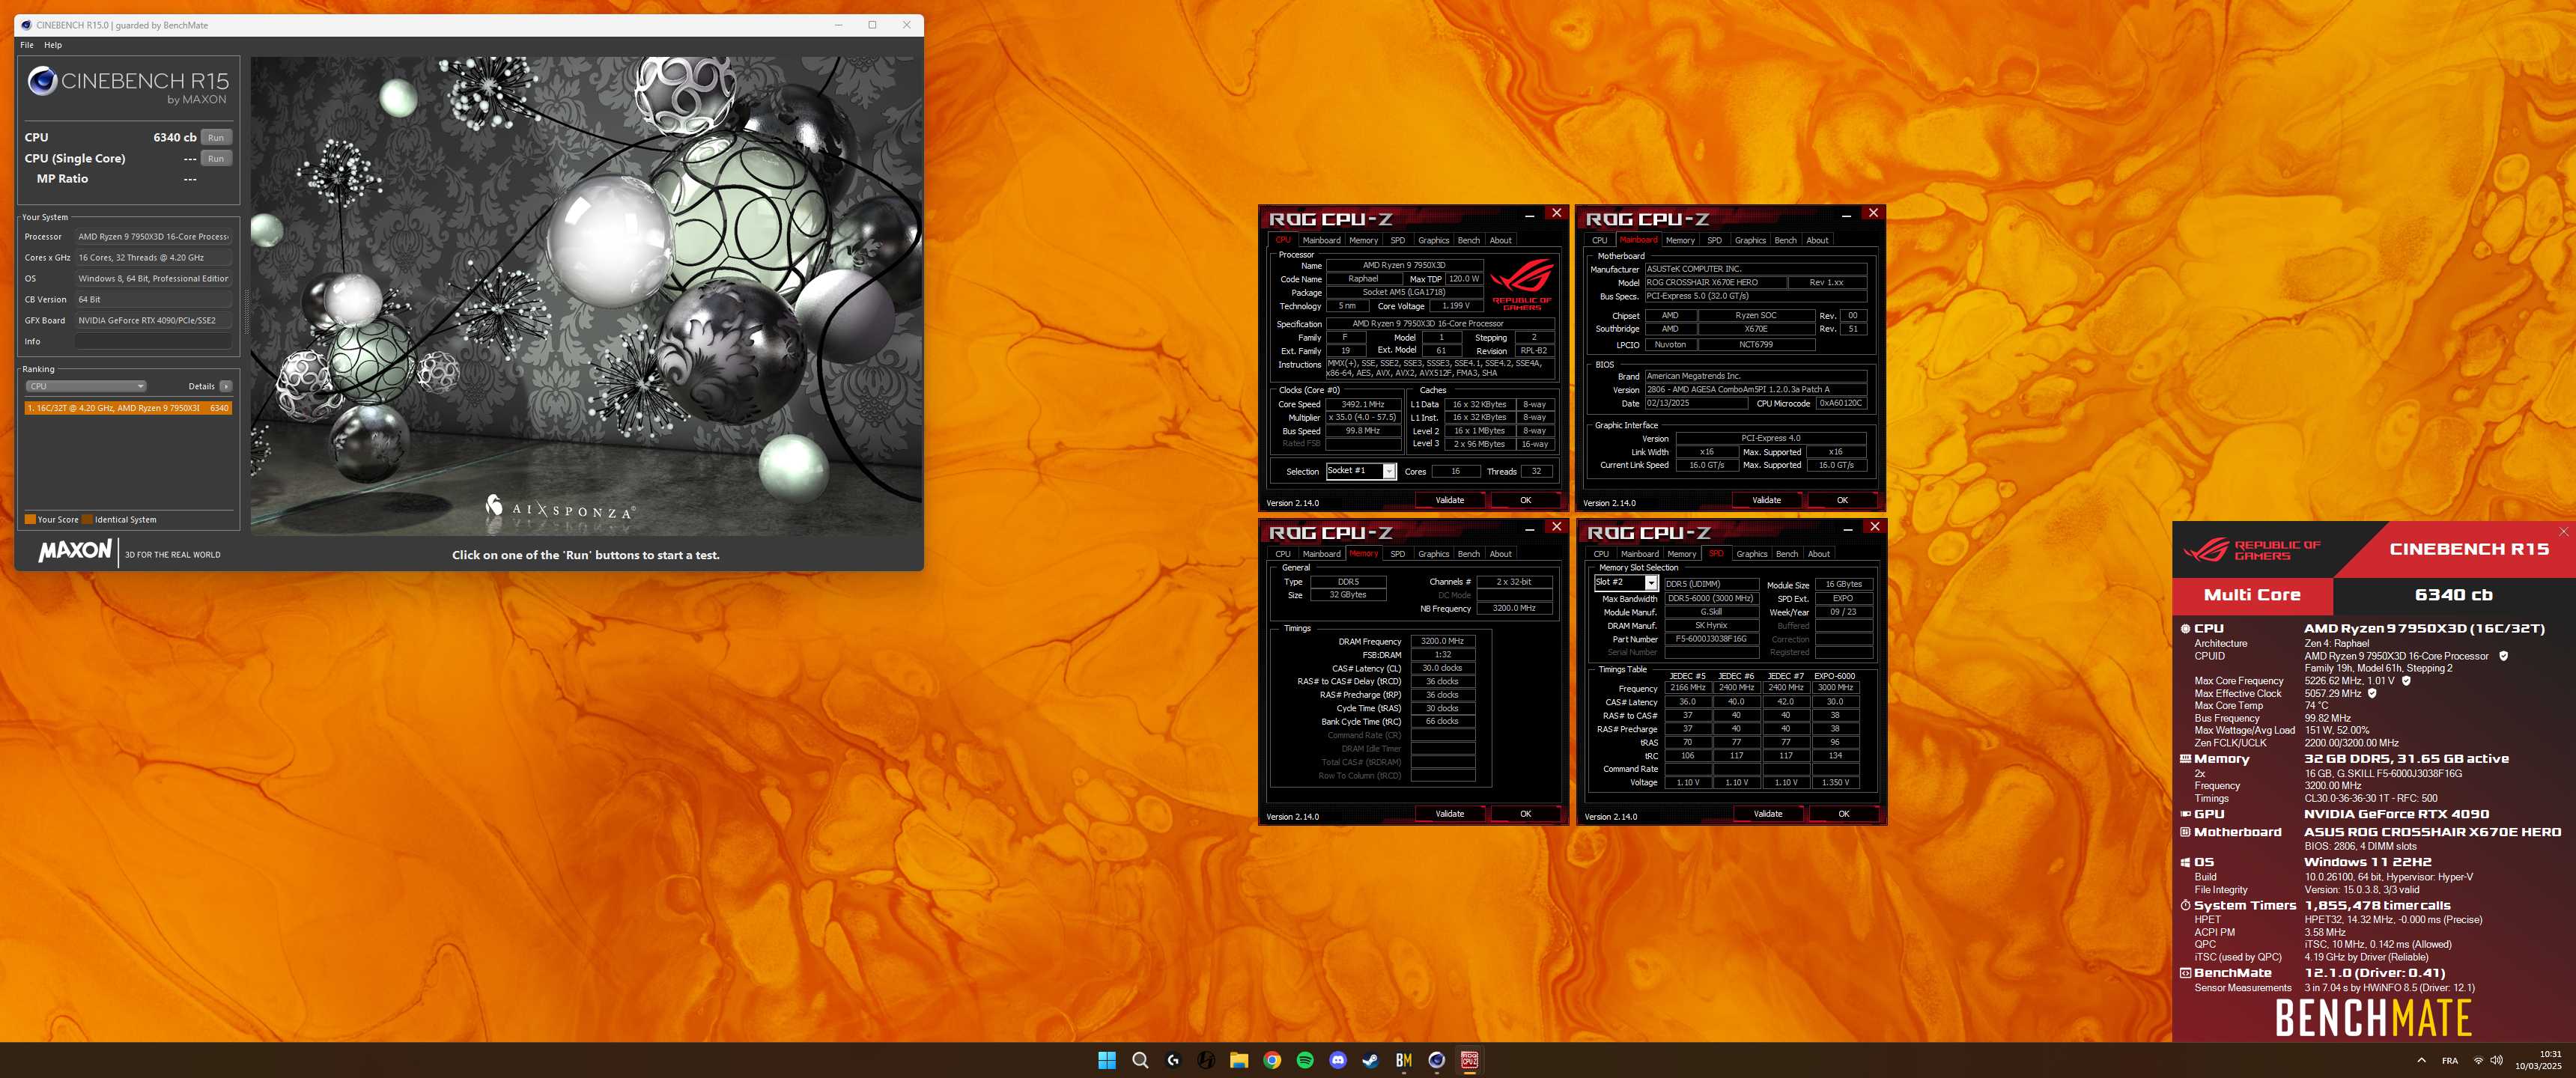Click the Info input field in Cinebench
2576x1078 pixels.
click(154, 342)
